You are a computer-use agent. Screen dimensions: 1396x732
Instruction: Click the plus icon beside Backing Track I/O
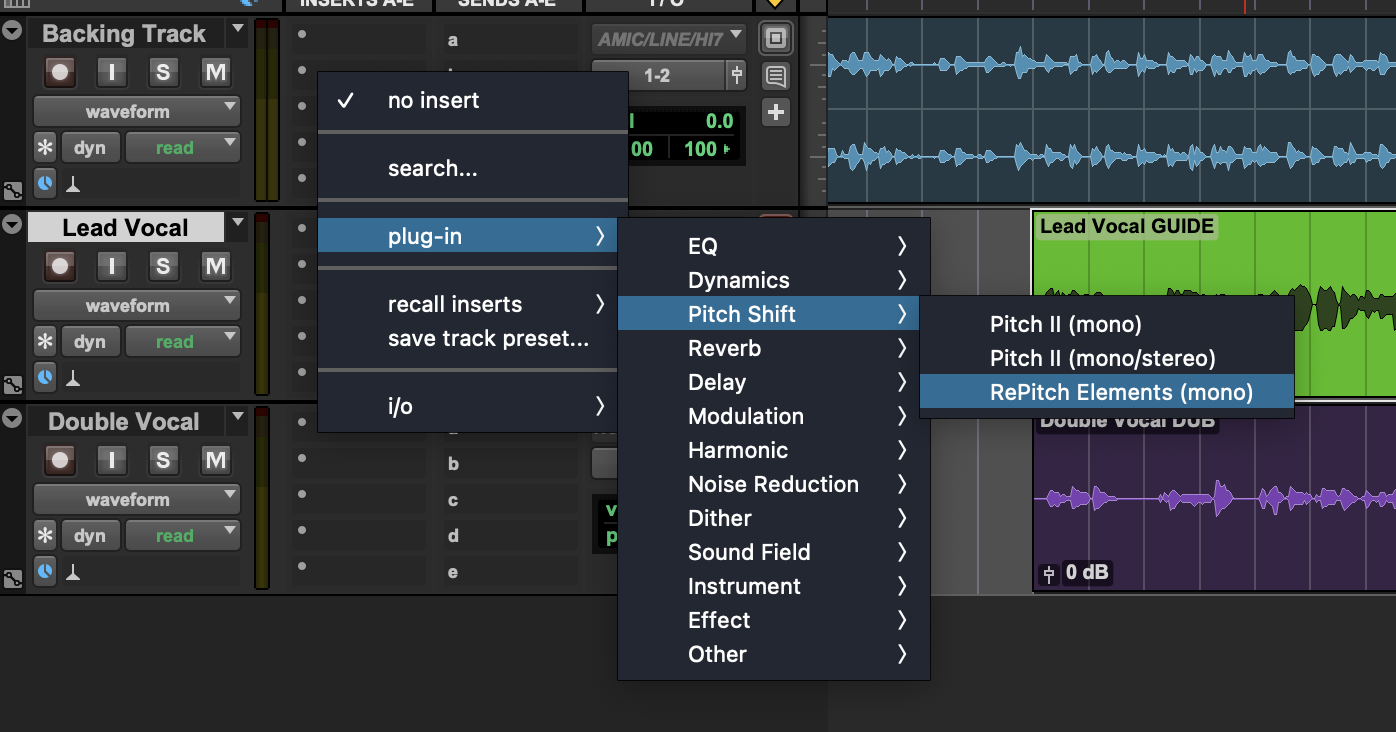pyautogui.click(x=775, y=112)
